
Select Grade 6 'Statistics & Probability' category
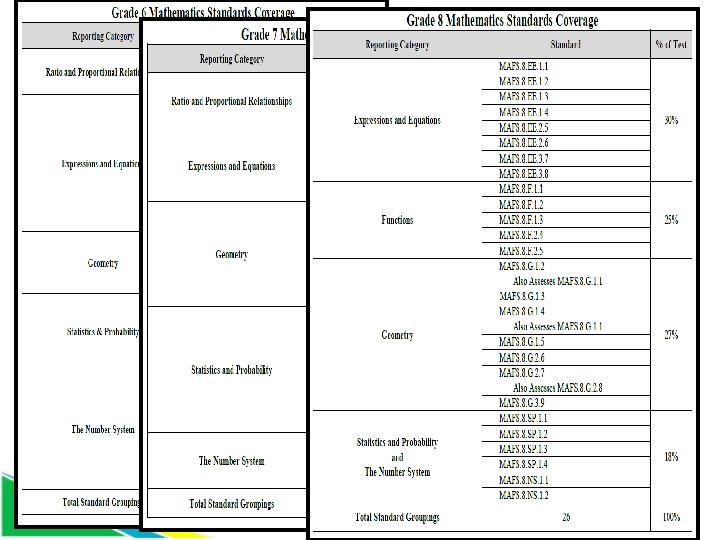[x=103, y=332]
